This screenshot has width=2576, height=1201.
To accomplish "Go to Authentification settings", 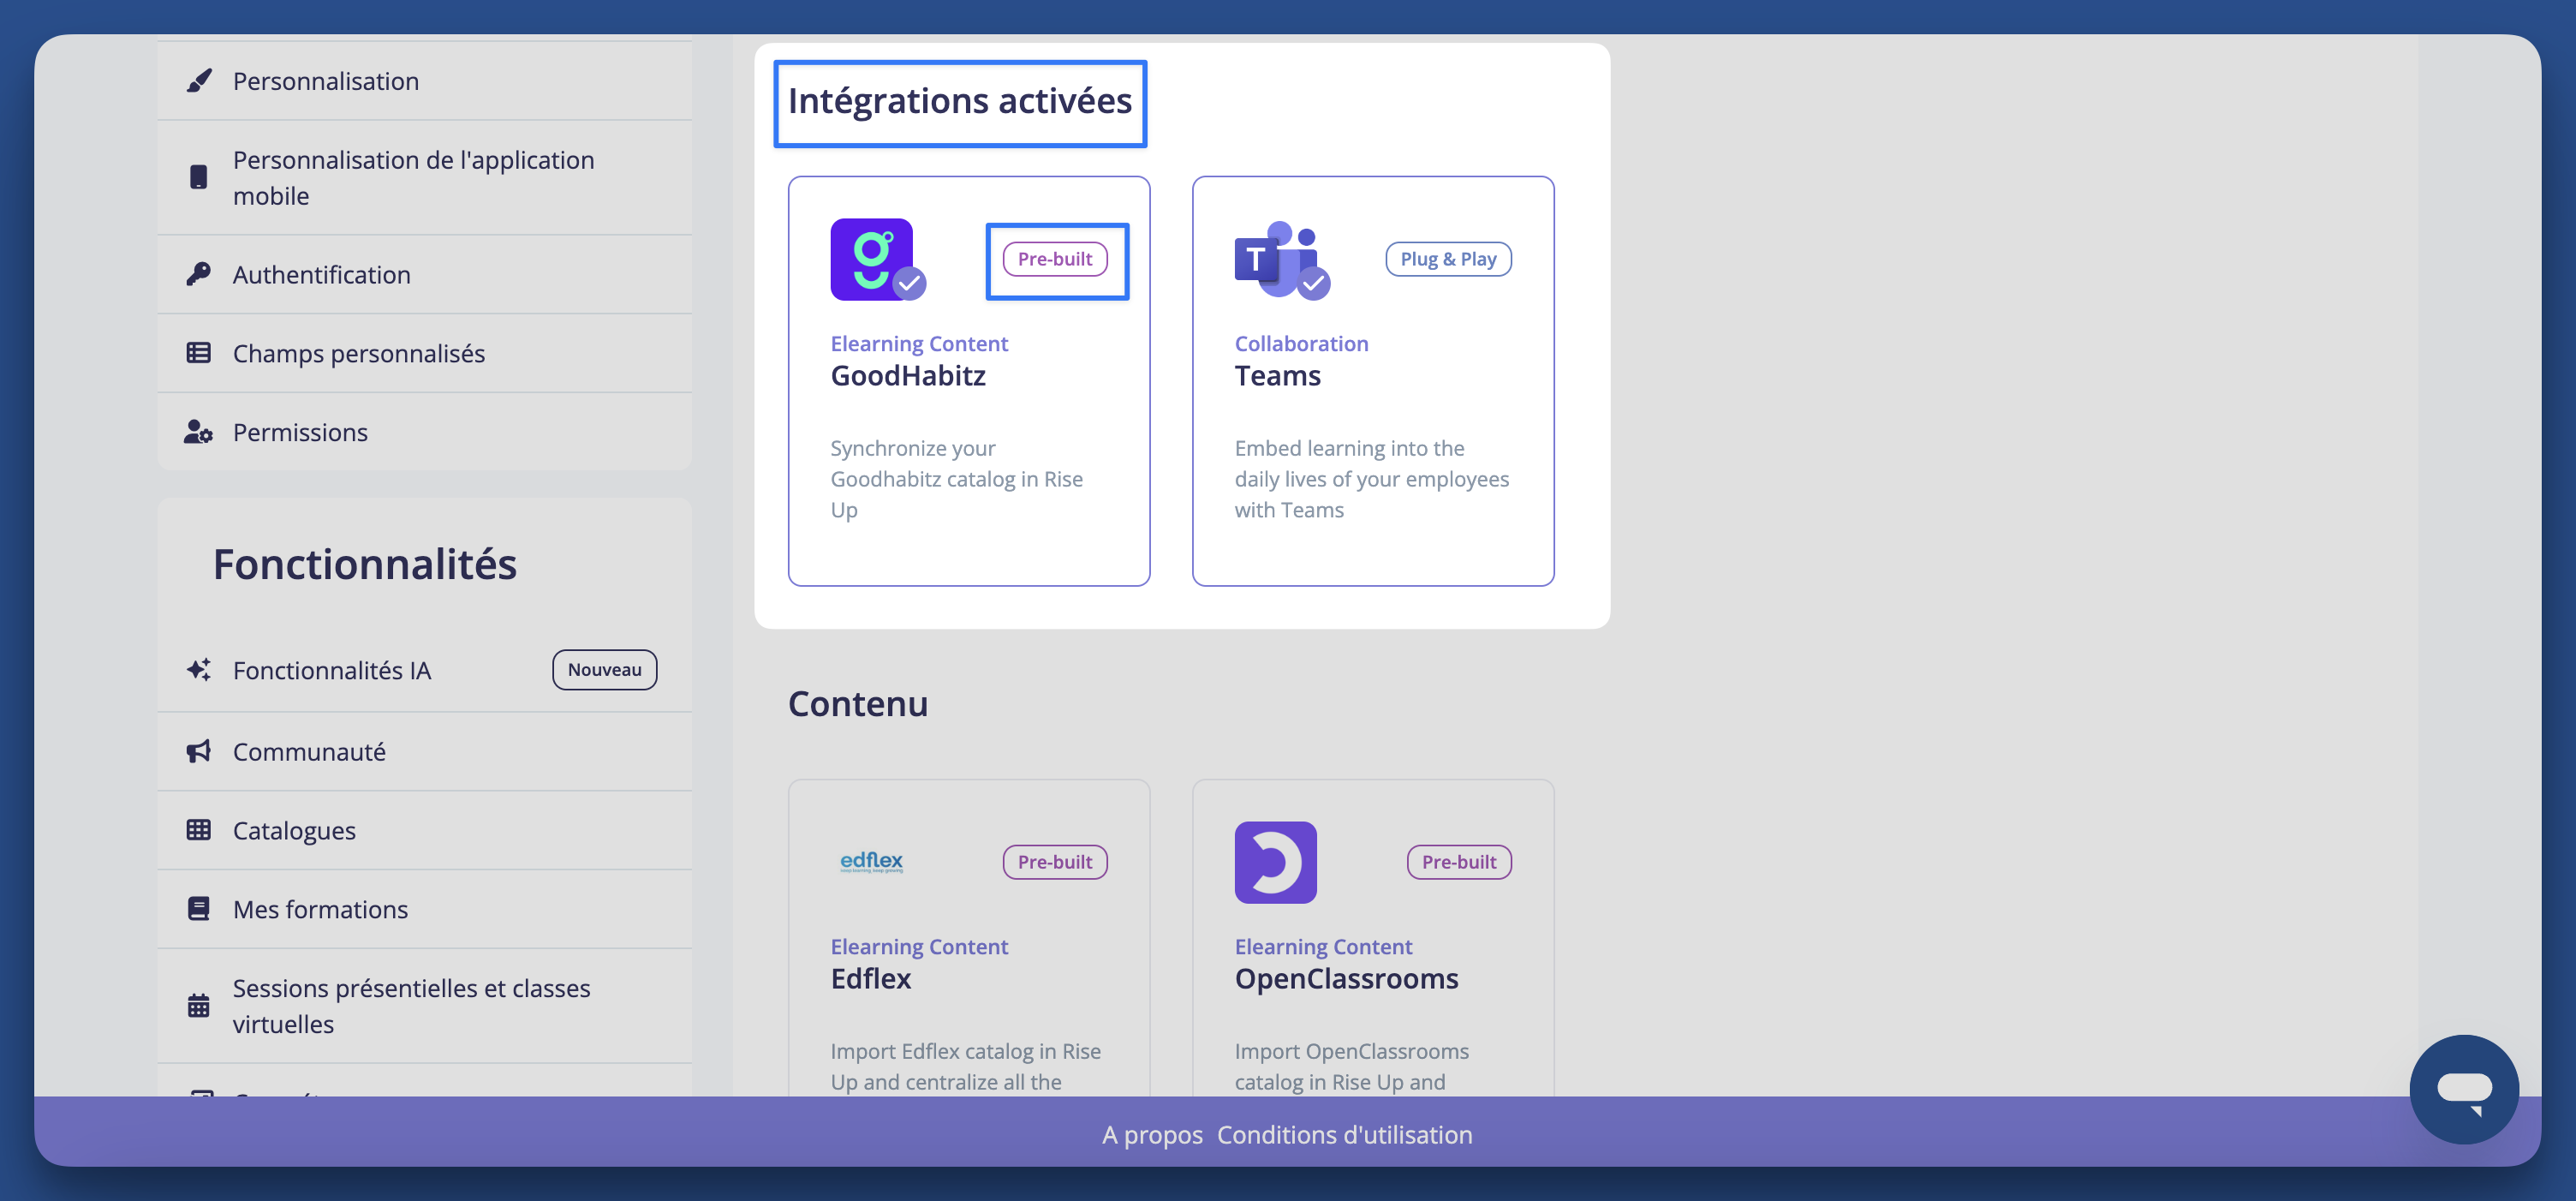I will 424,275.
